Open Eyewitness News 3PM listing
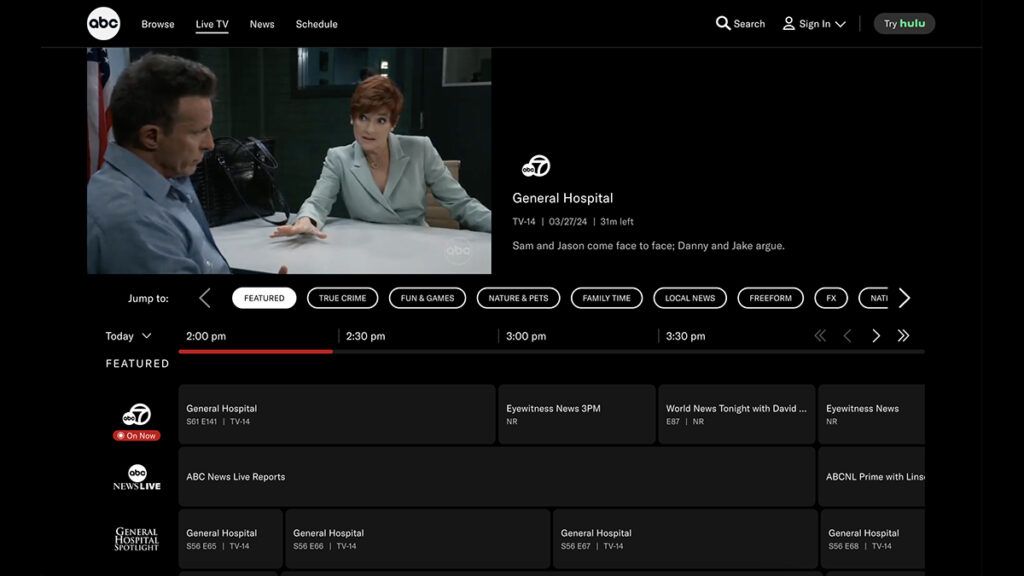The image size is (1024, 576). 577,414
